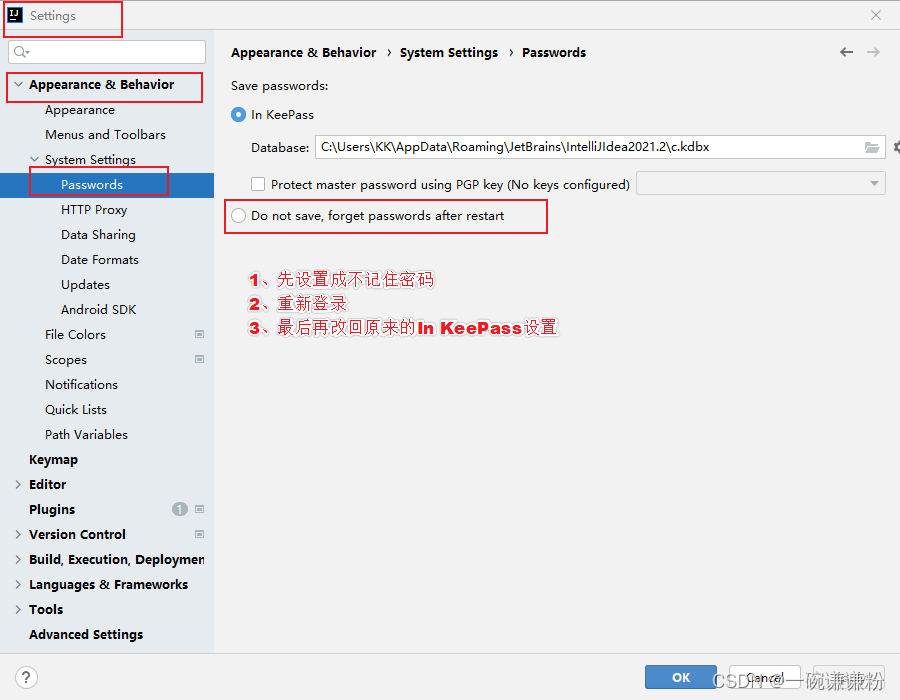Image resolution: width=900 pixels, height=700 pixels.
Task: Click the back navigation arrow
Action: pos(846,52)
